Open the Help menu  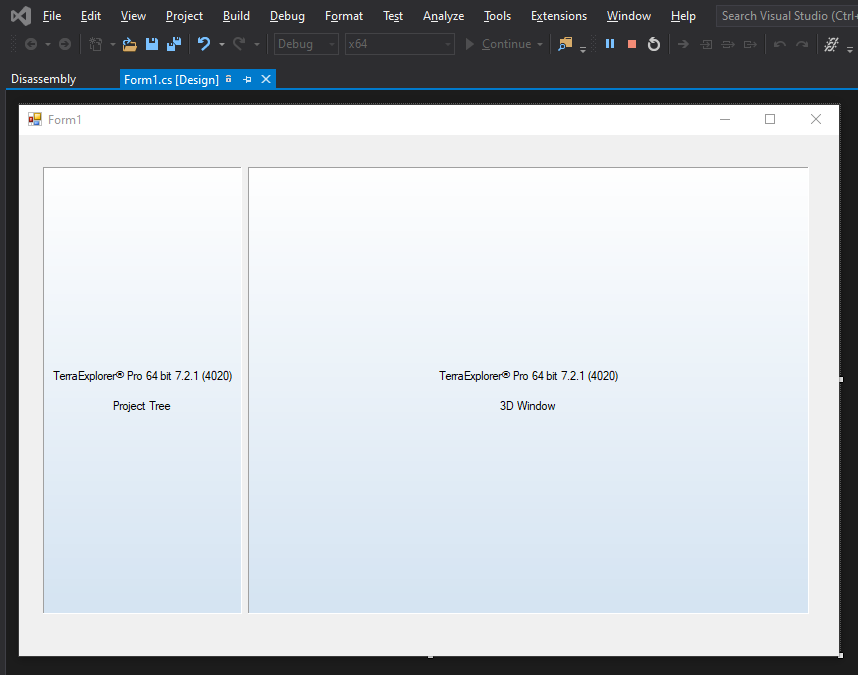click(683, 16)
